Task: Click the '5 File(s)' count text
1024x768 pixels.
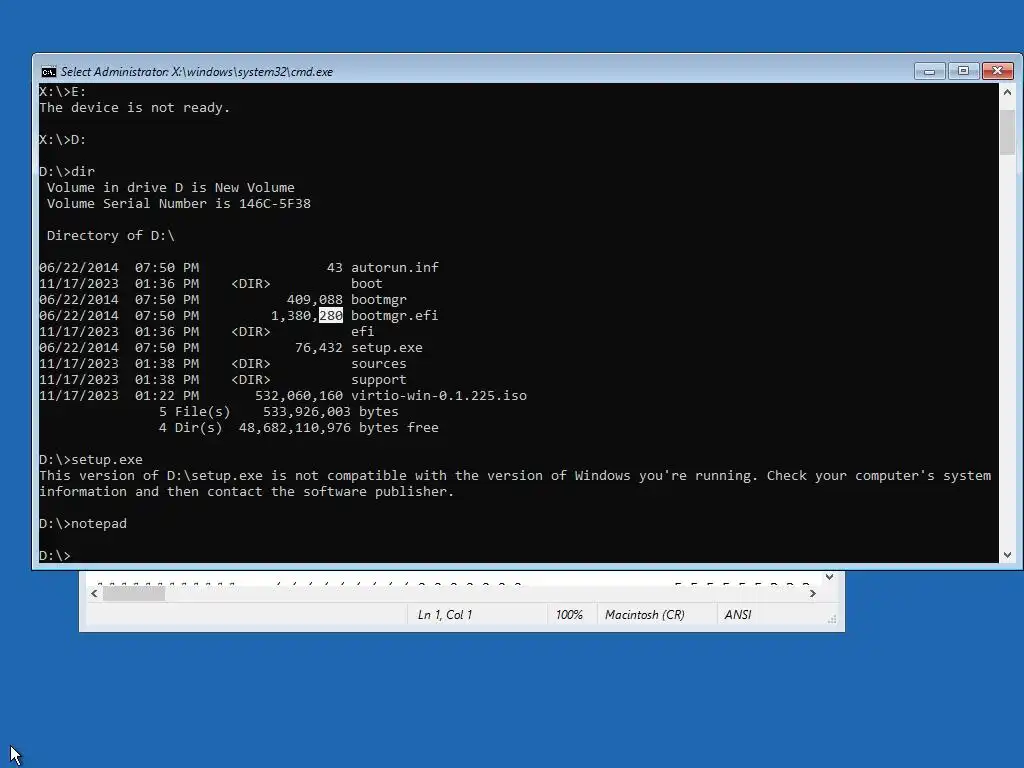Action: point(195,411)
